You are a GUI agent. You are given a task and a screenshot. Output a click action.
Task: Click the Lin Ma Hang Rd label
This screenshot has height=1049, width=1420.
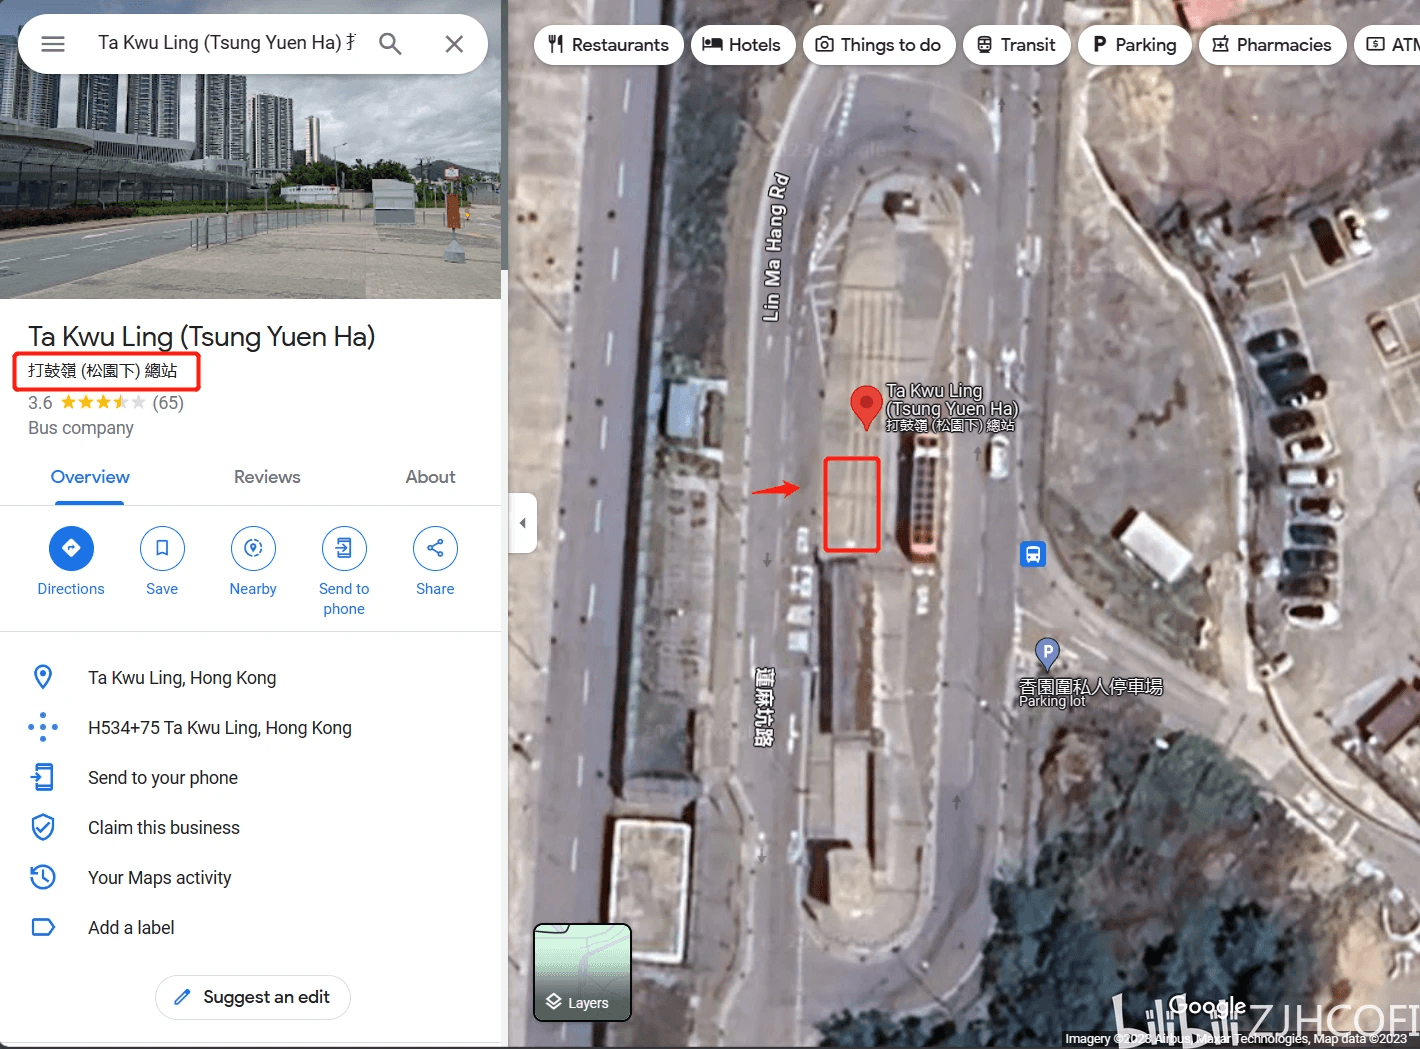pos(776,247)
